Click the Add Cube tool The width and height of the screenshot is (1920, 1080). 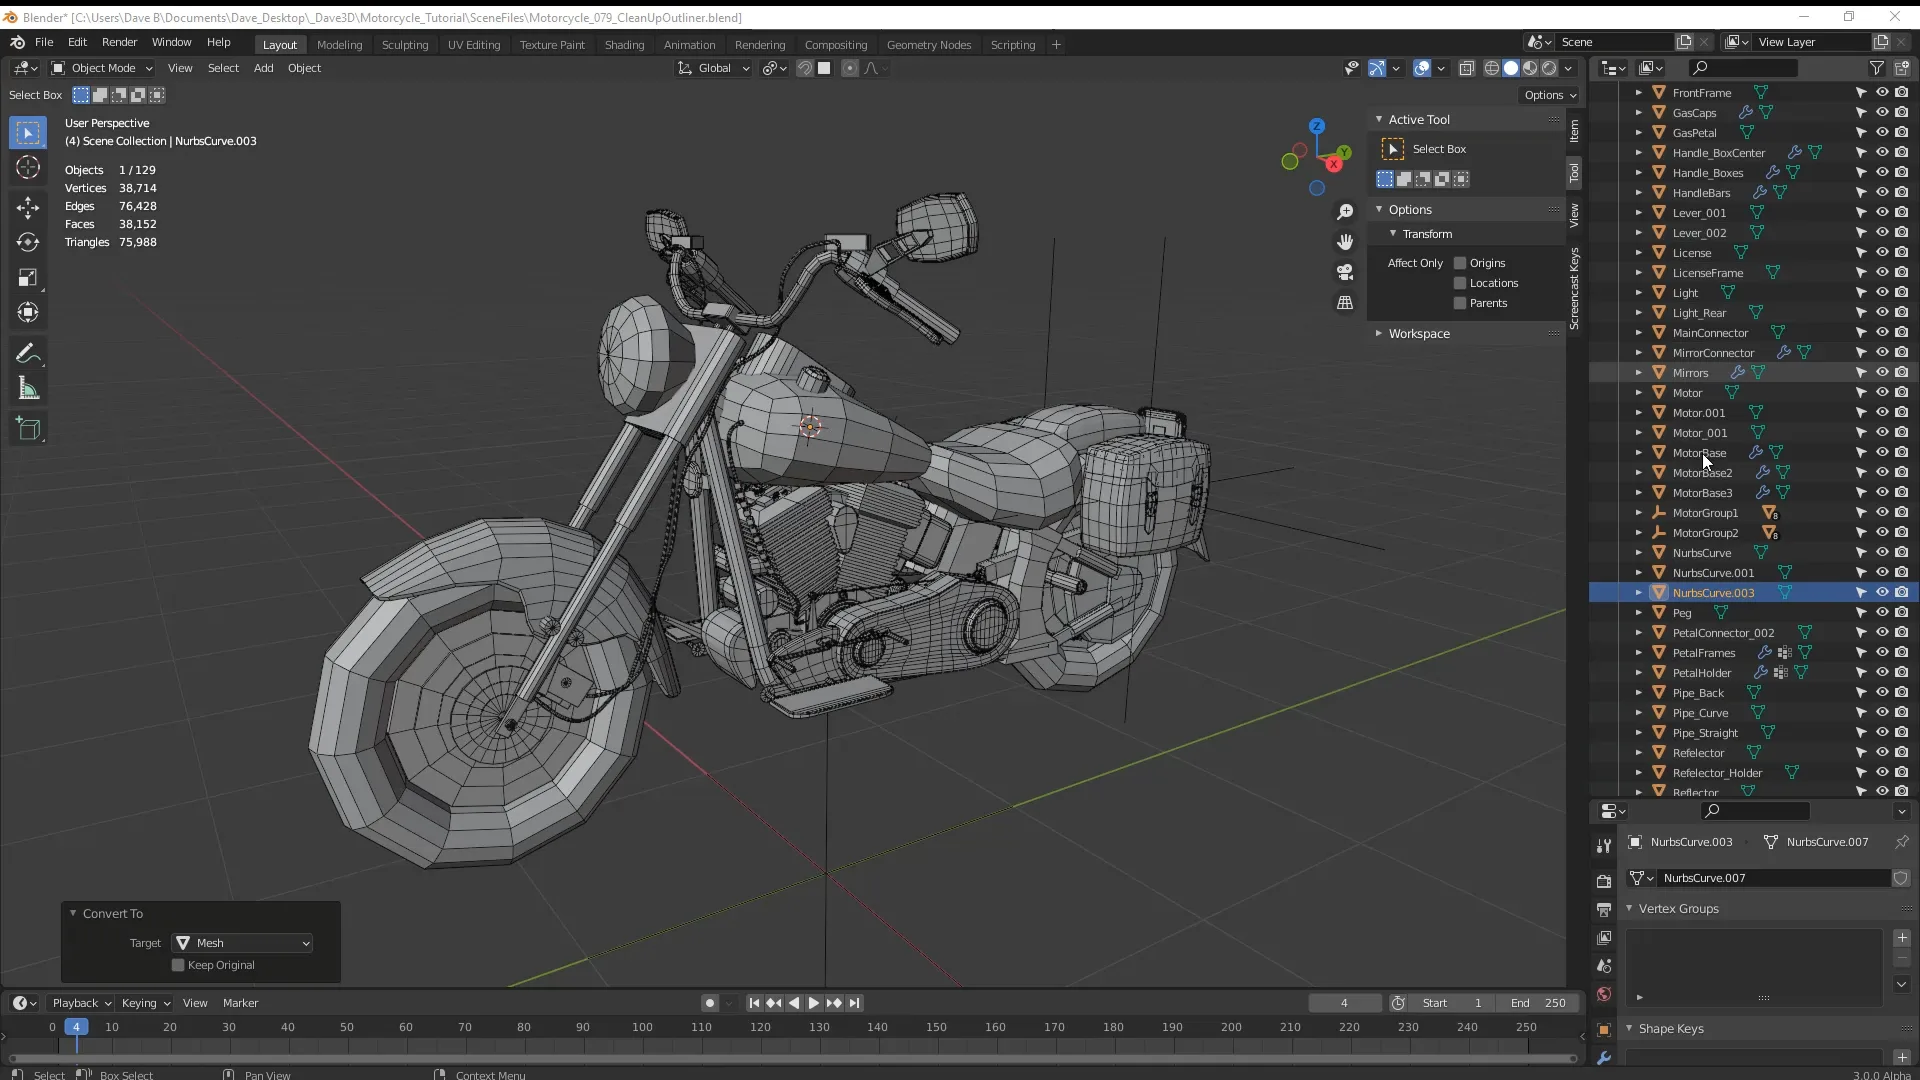(28, 430)
